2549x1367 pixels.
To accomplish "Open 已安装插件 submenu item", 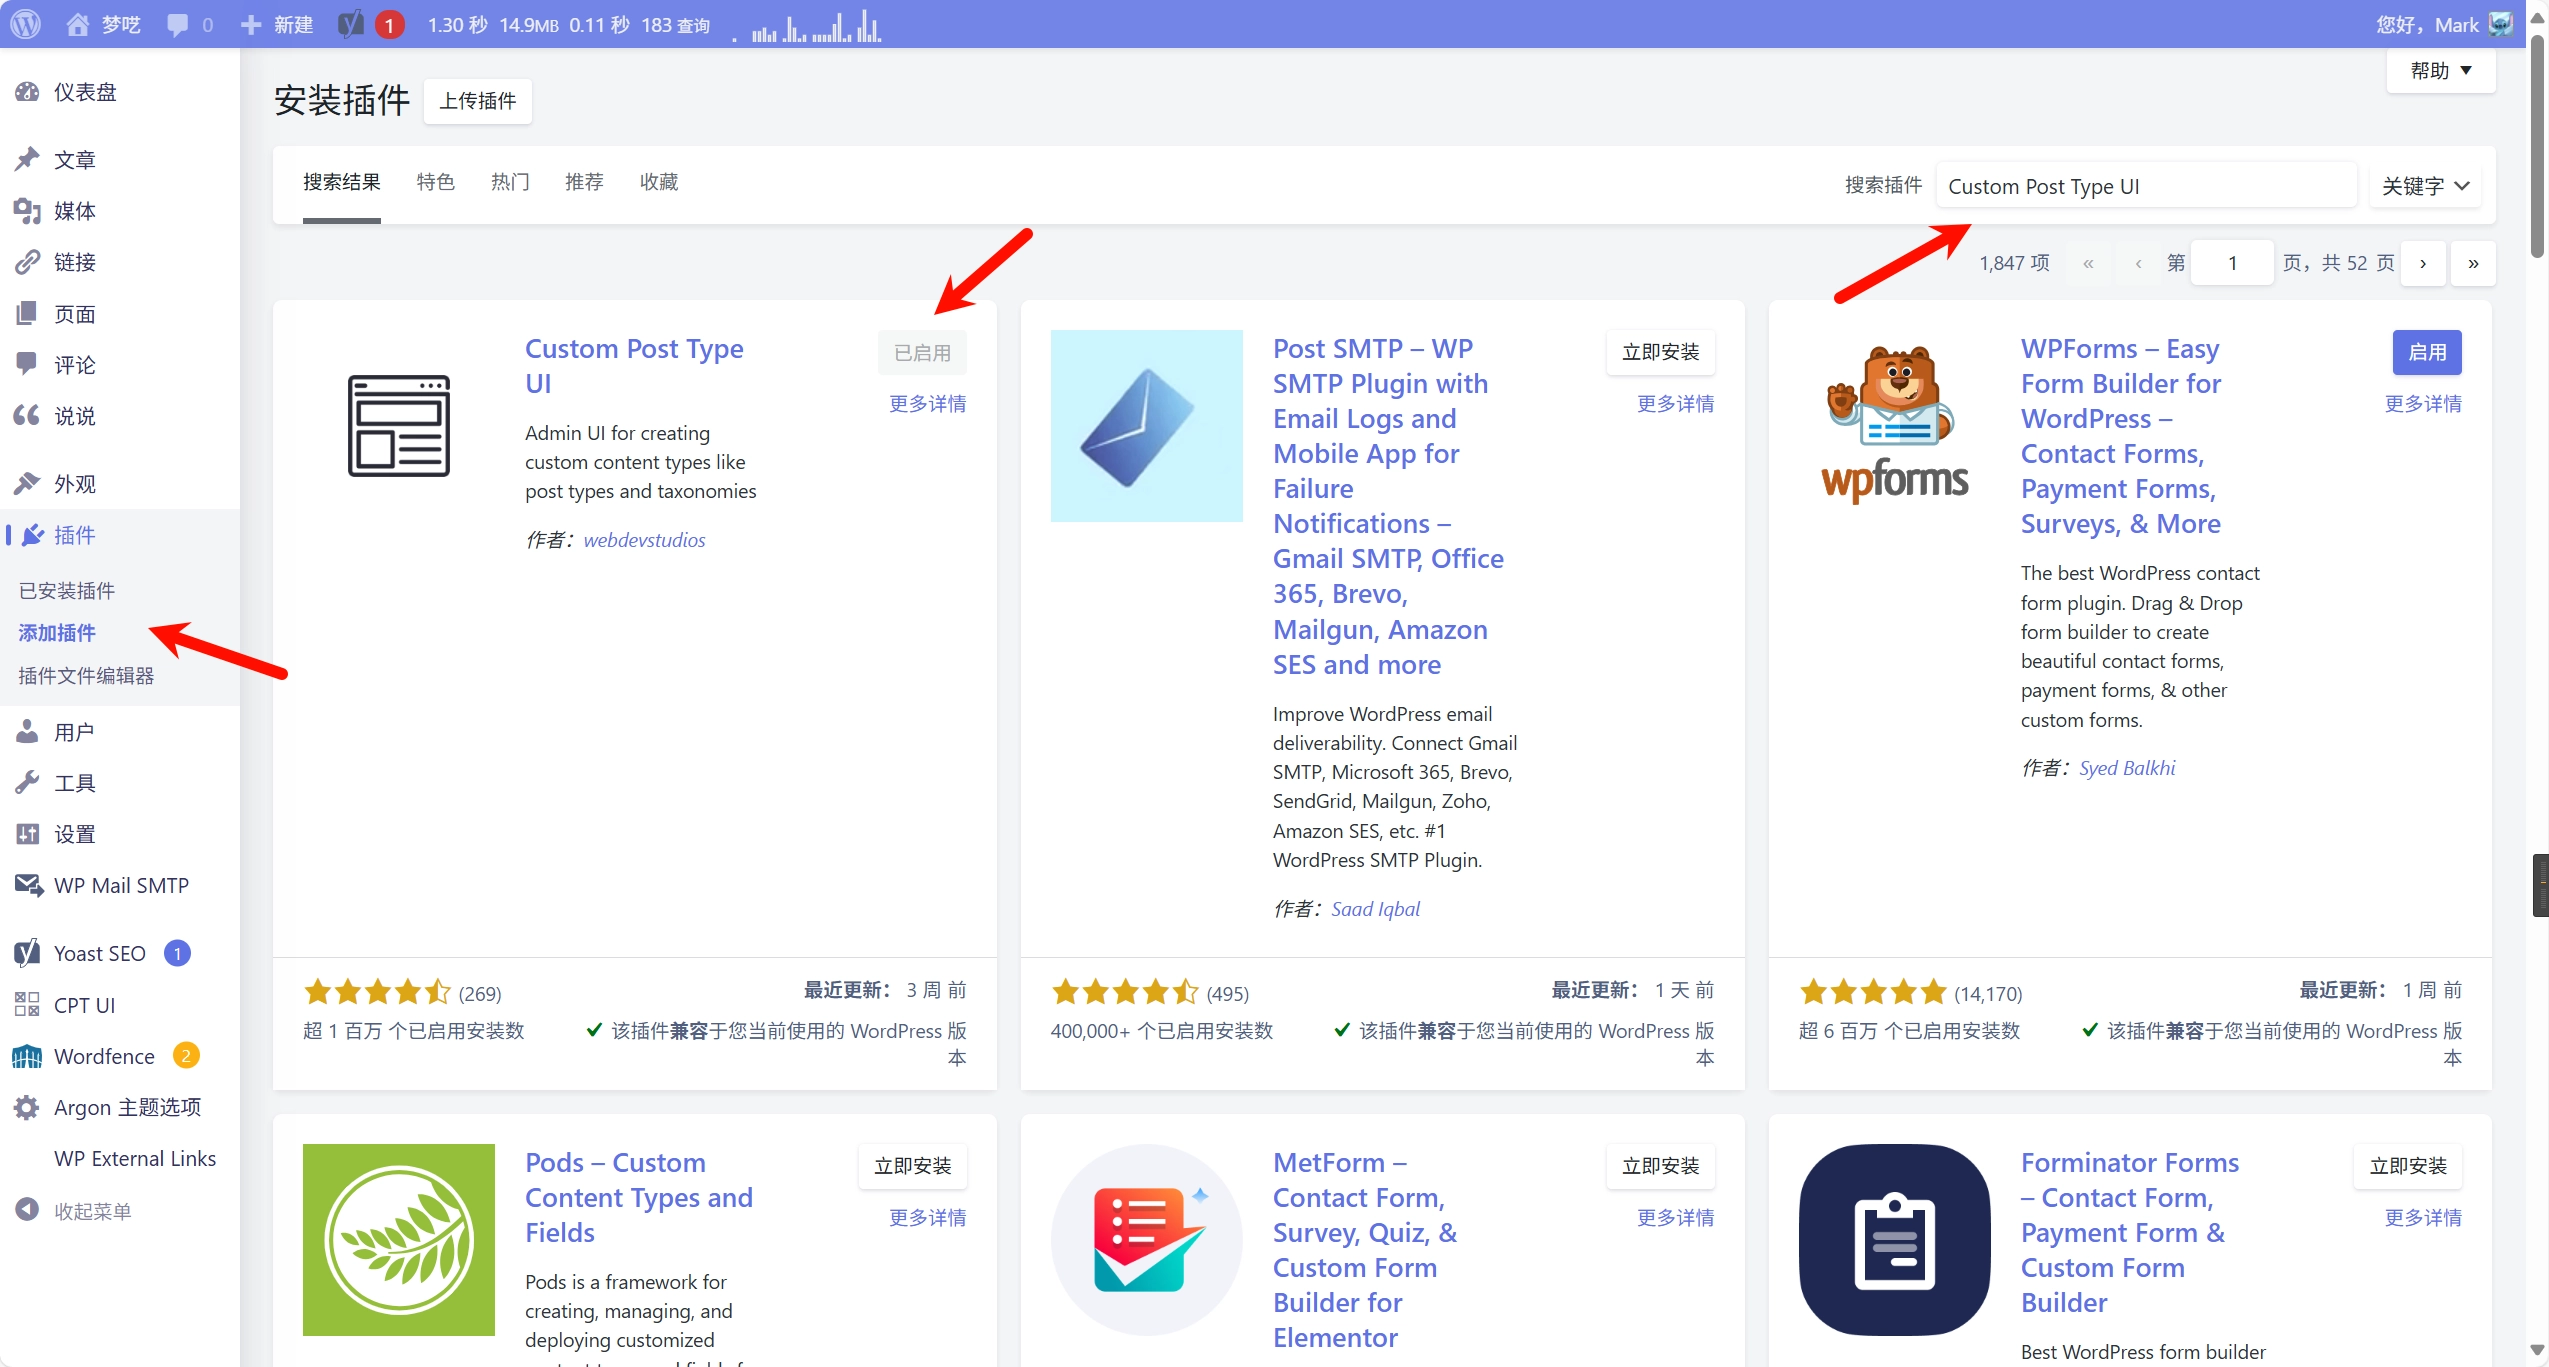I will (67, 591).
